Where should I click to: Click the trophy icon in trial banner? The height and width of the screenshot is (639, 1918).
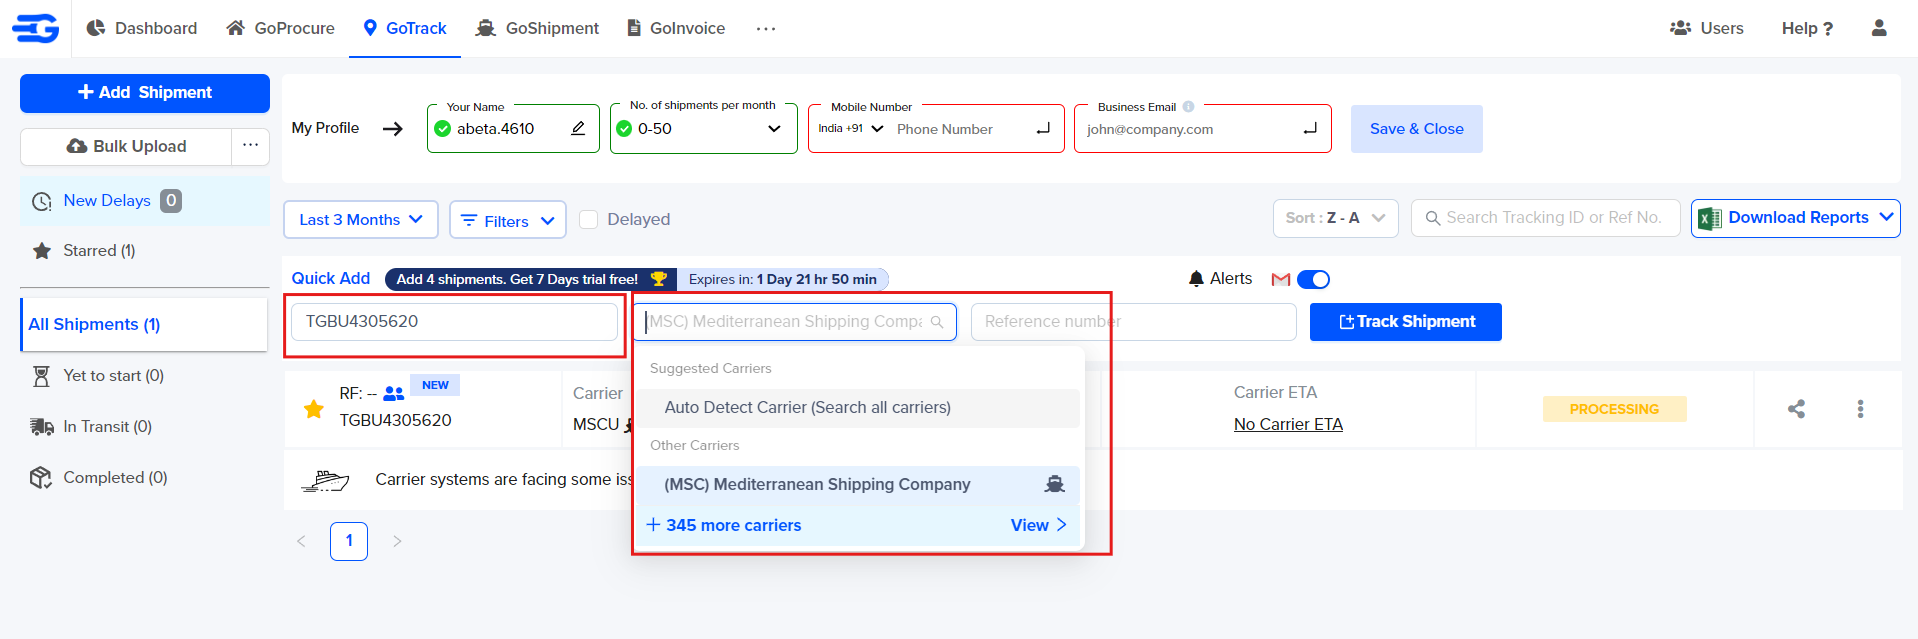(659, 279)
